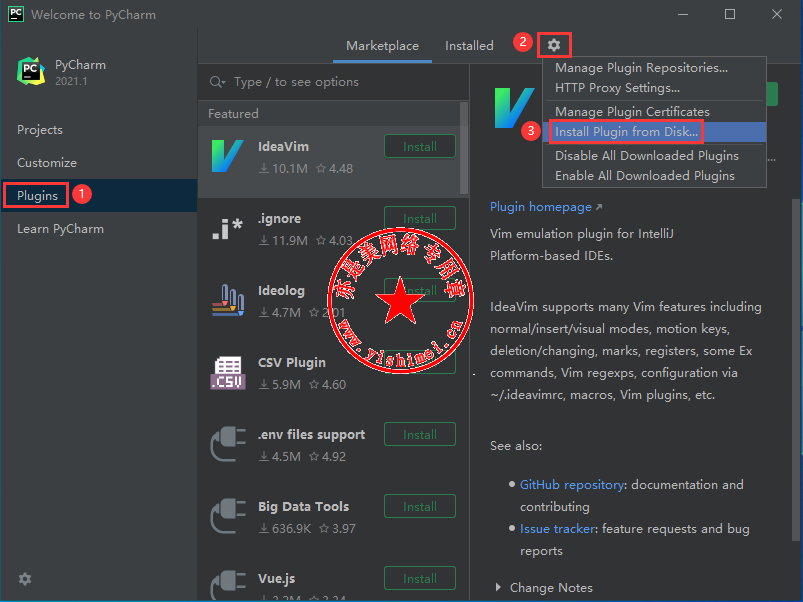Click the search magnifier icon
The image size is (803, 602).
pyautogui.click(x=217, y=82)
